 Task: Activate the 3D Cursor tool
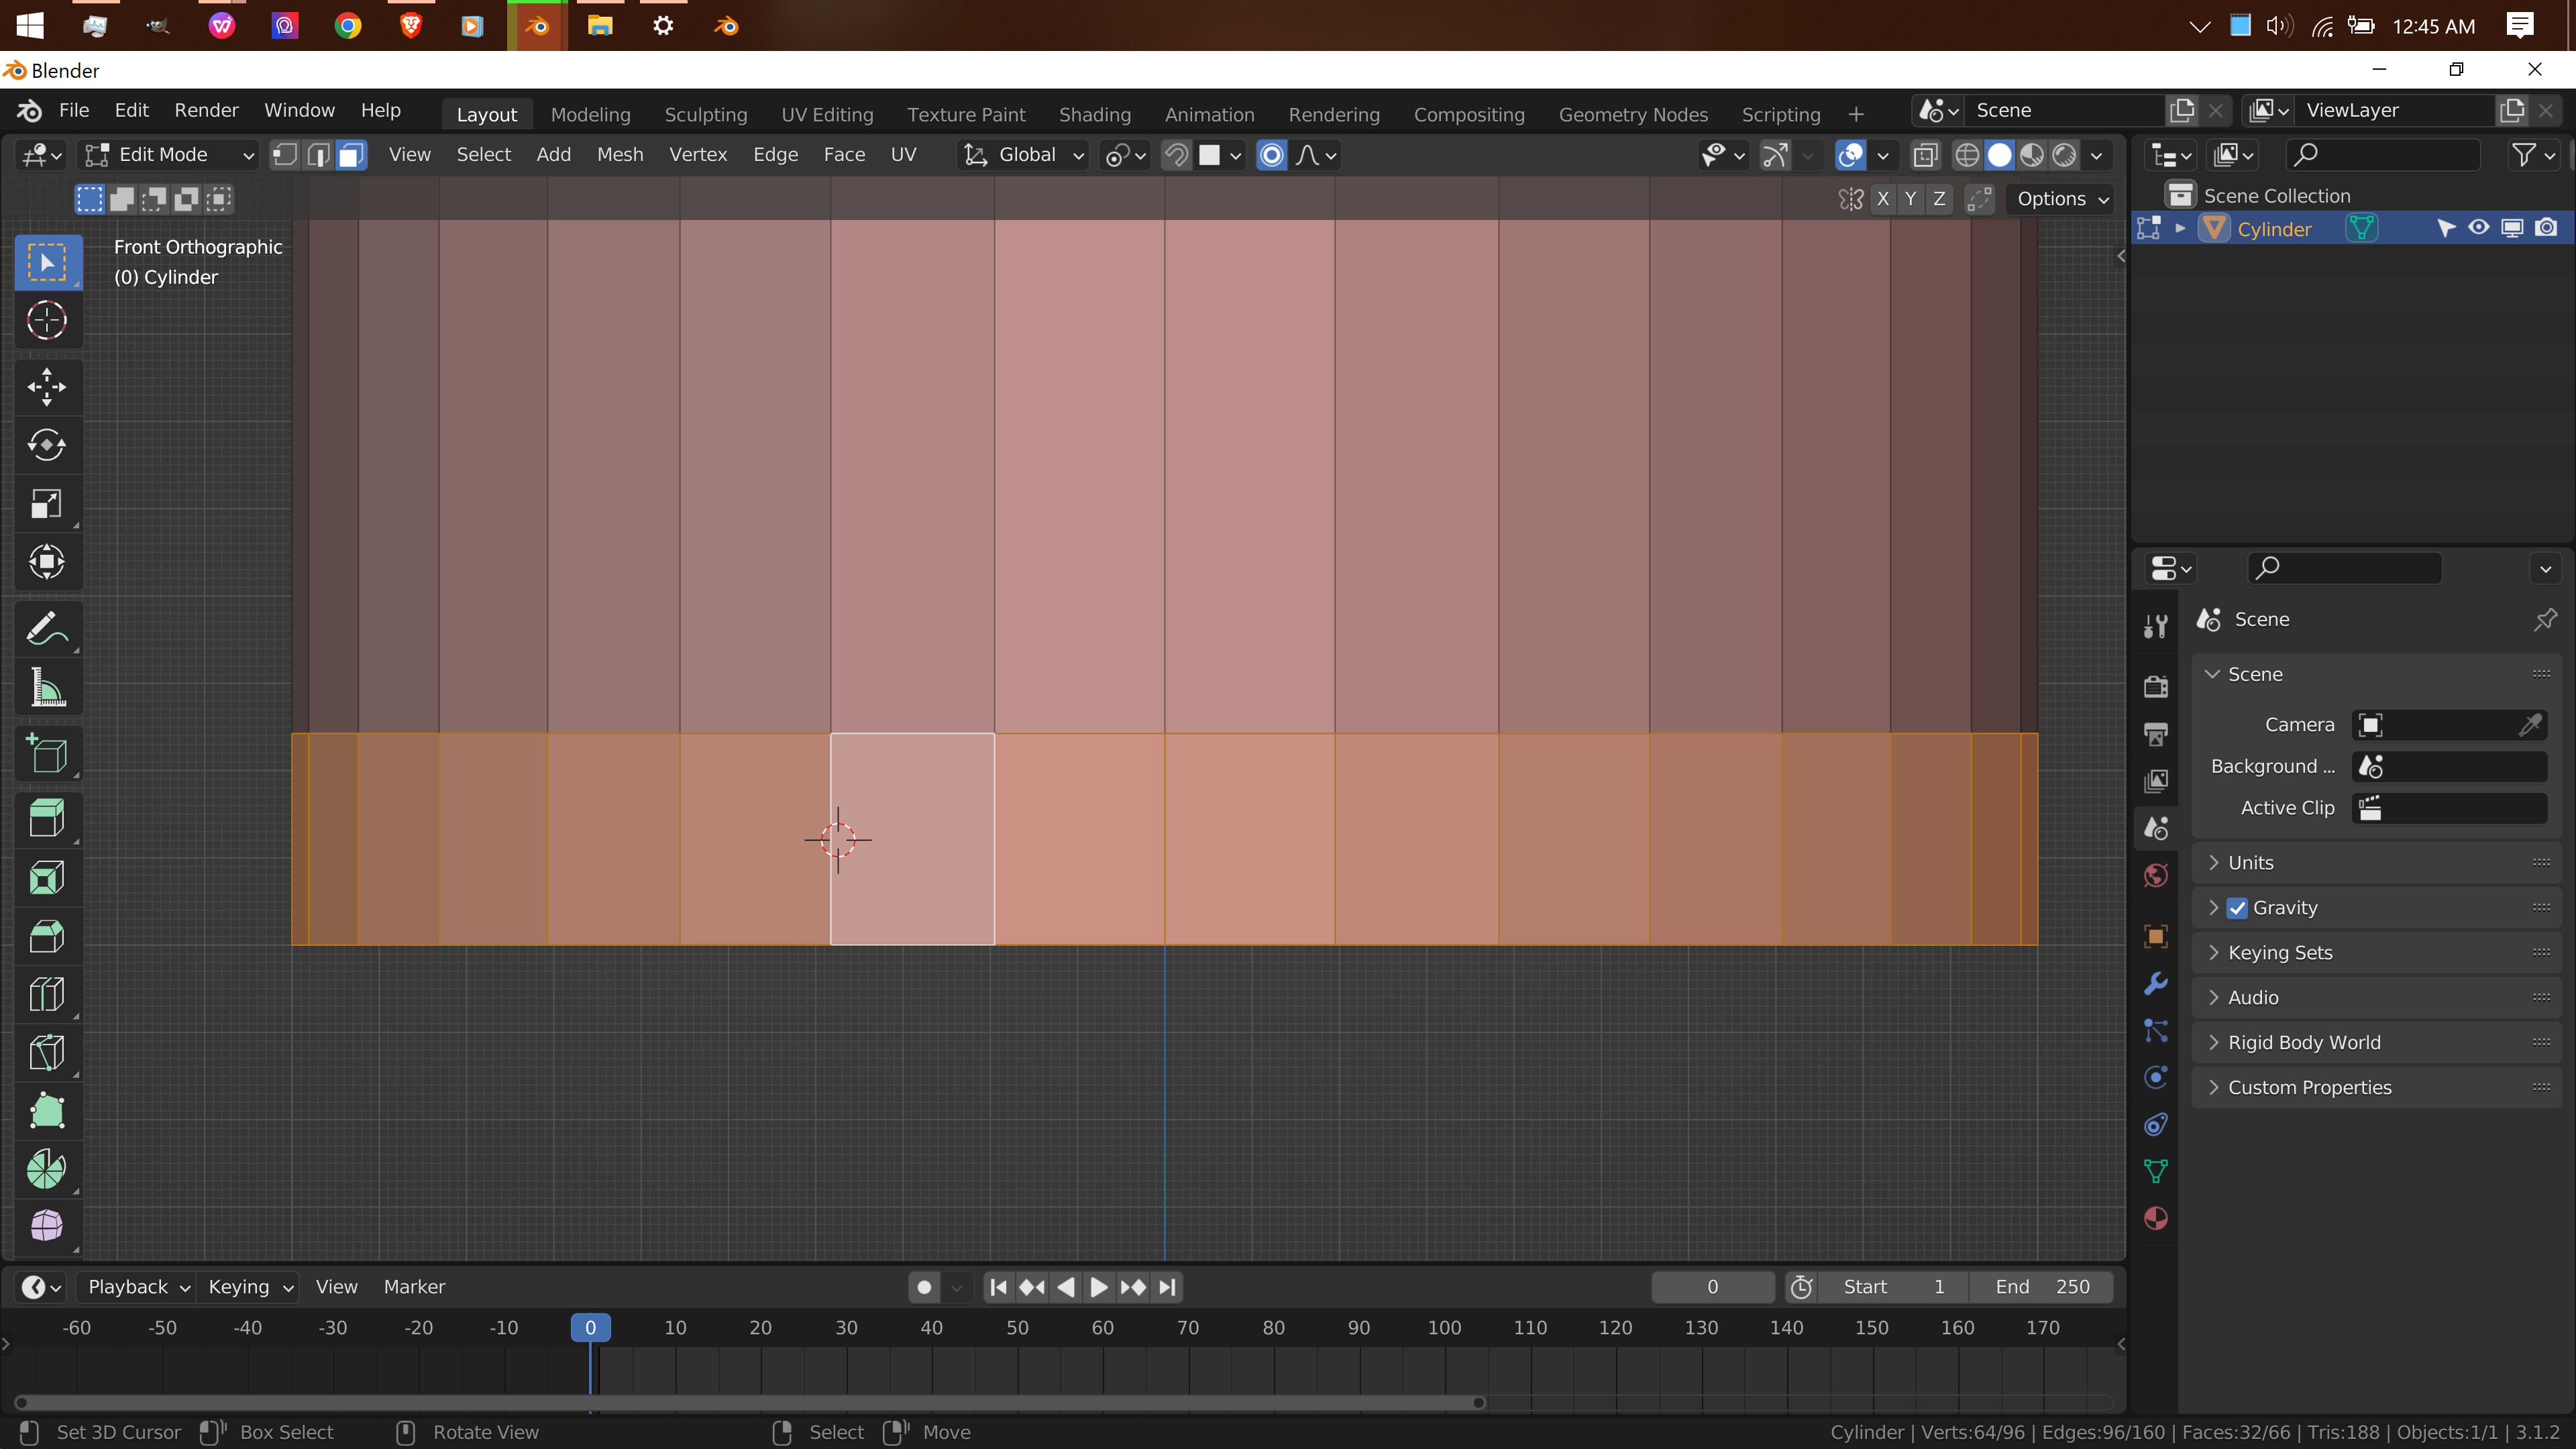tap(48, 320)
